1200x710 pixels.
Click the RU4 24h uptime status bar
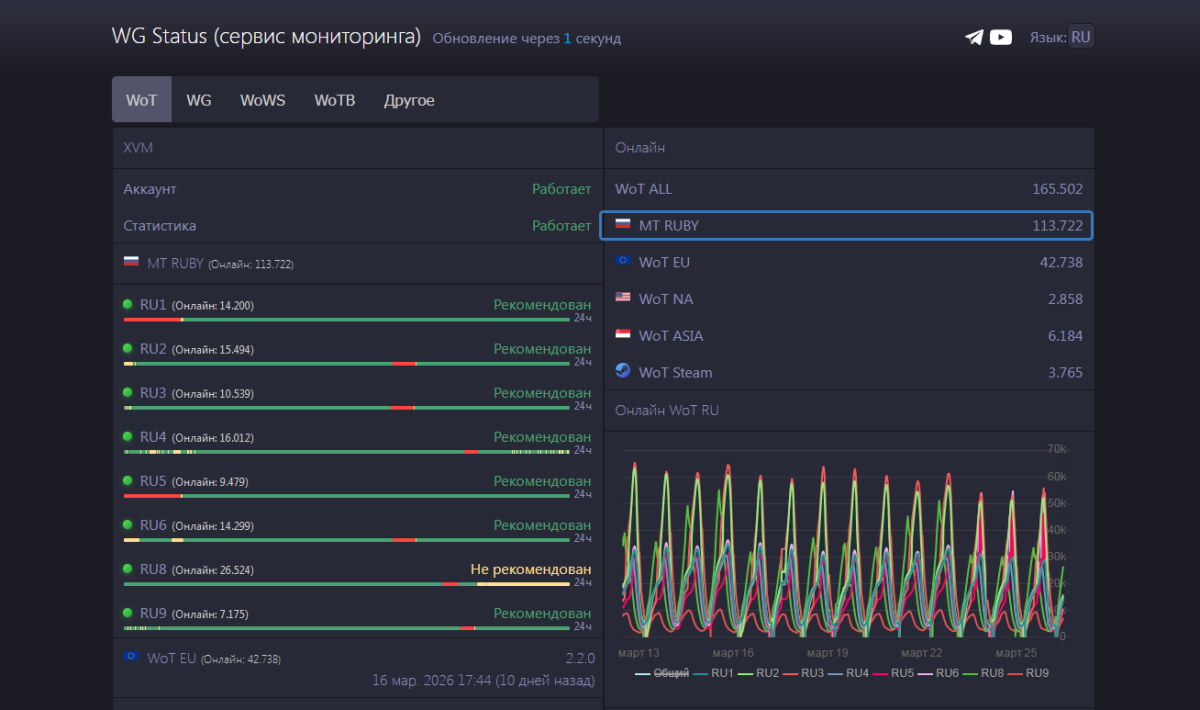346,452
